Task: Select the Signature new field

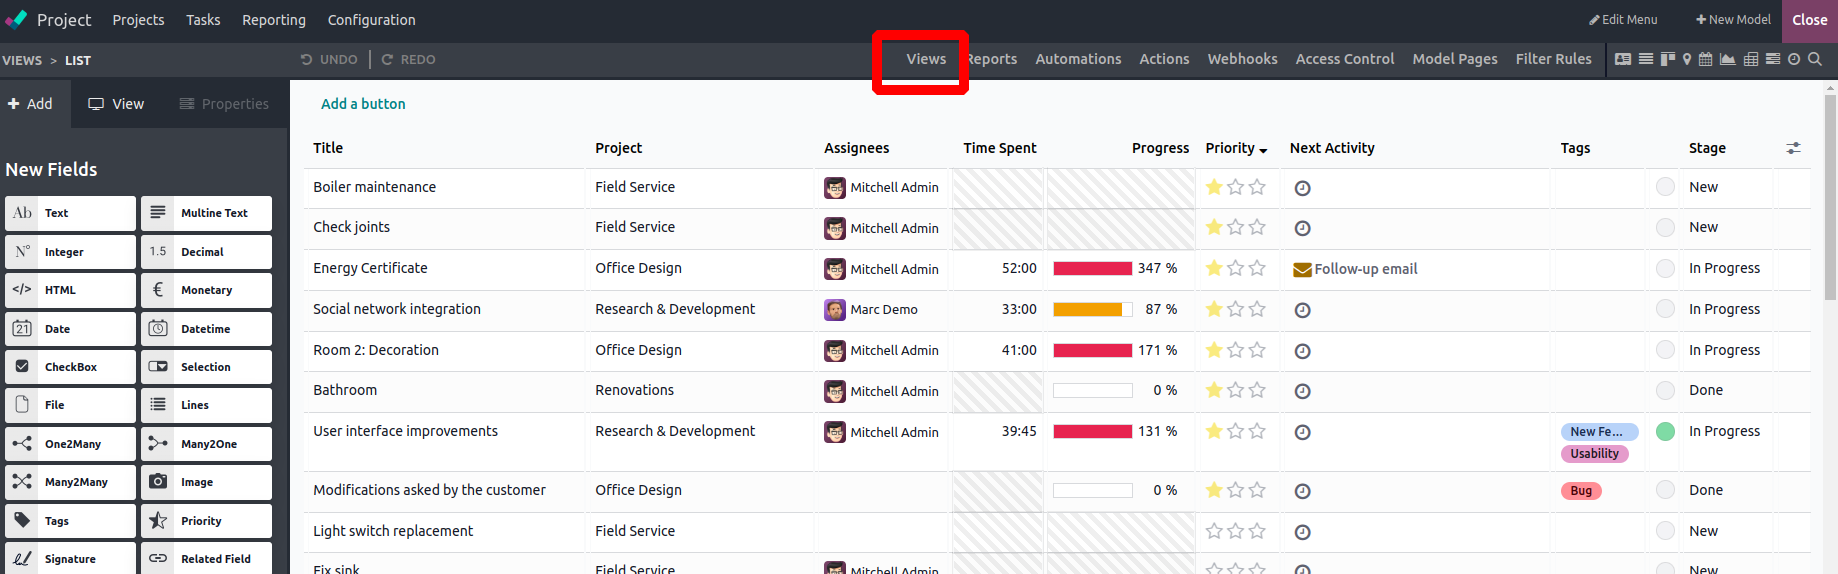Action: (70, 559)
